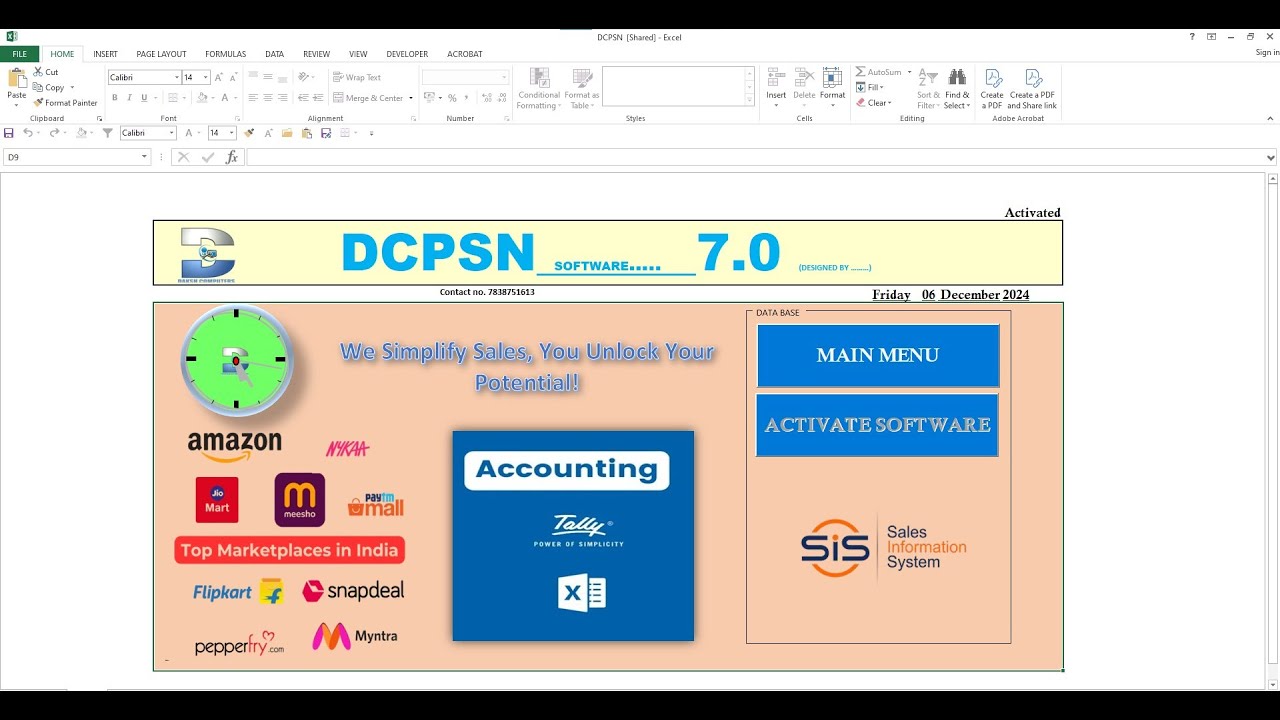Click the Cut scissors icon
The height and width of the screenshot is (720, 1280).
[38, 72]
